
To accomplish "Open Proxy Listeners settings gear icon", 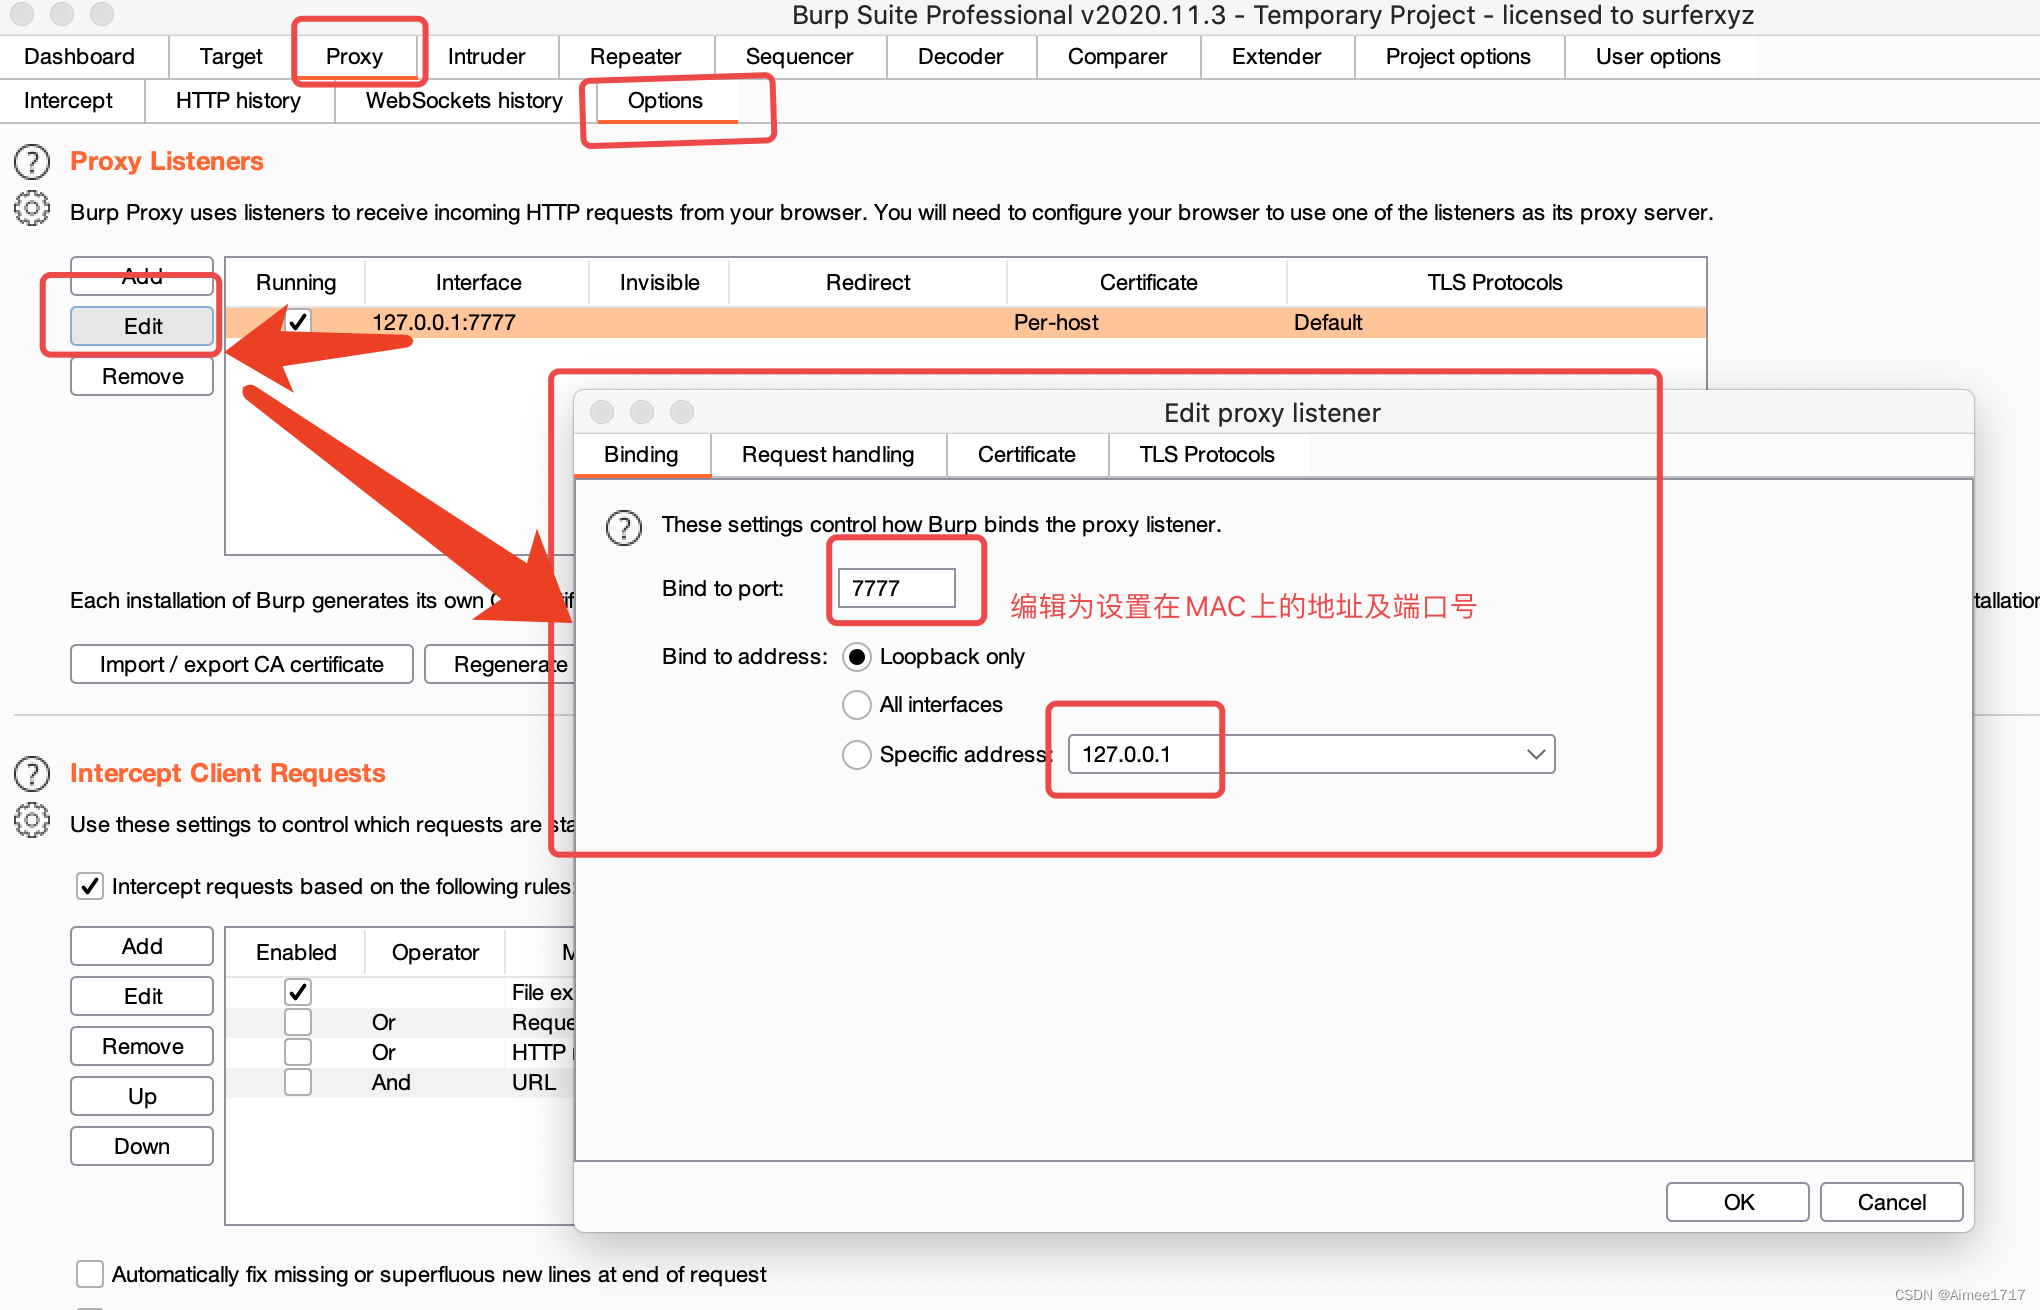I will (32, 208).
